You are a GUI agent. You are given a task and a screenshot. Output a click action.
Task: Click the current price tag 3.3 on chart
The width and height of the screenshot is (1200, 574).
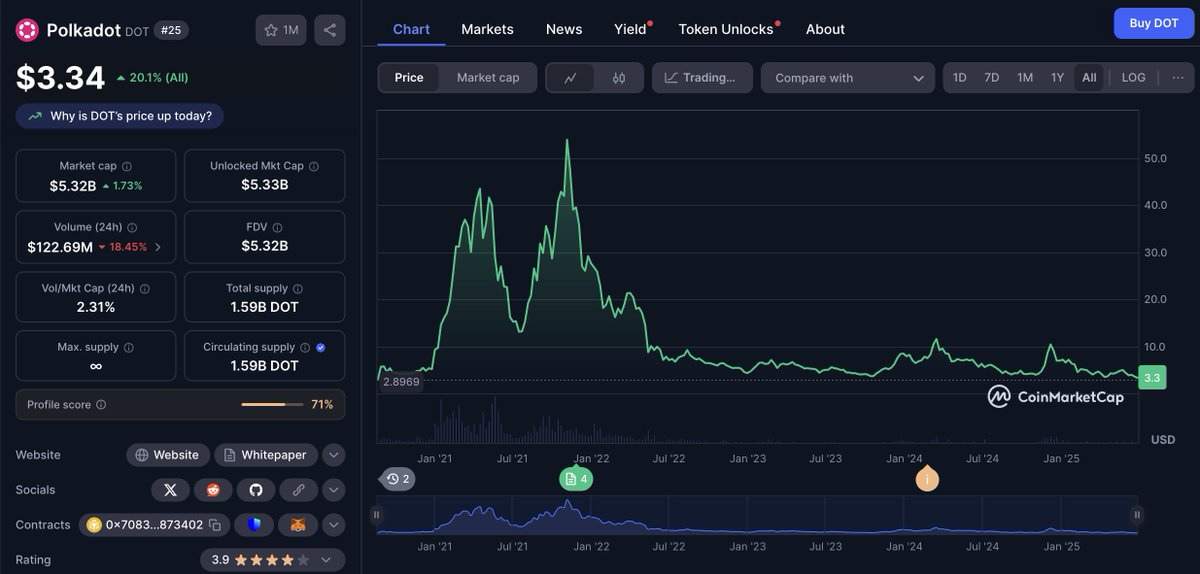point(1152,378)
